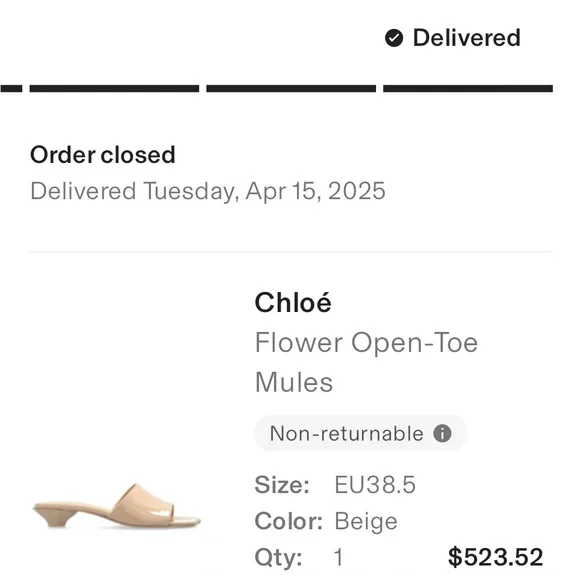The height and width of the screenshot is (580, 580).
Task: Click the Beige color value
Action: [366, 522]
